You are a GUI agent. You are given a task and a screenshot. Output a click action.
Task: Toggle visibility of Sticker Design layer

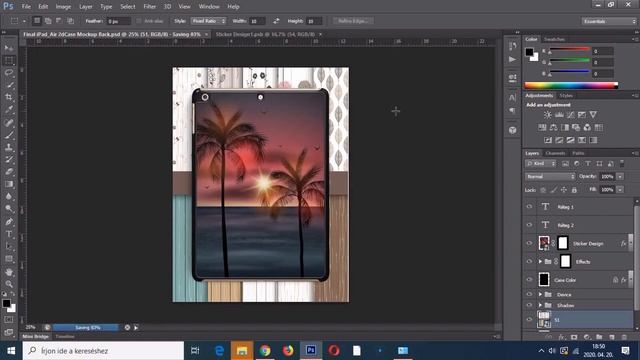[x=529, y=243]
